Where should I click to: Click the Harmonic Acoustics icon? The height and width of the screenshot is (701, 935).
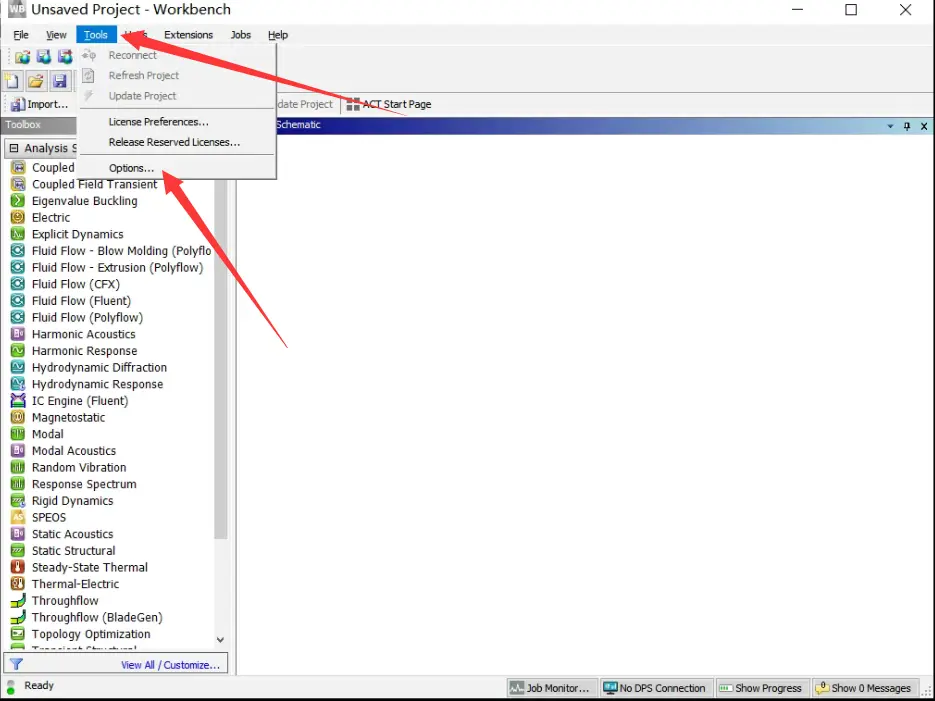click(18, 334)
